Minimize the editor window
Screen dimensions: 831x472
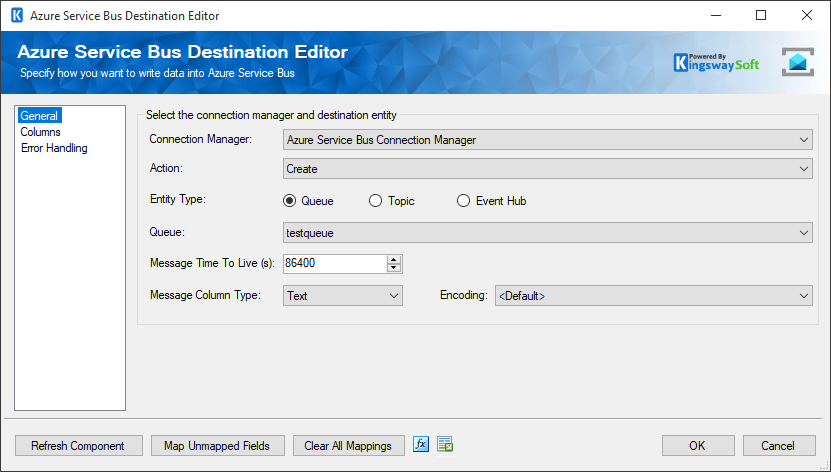(x=715, y=15)
